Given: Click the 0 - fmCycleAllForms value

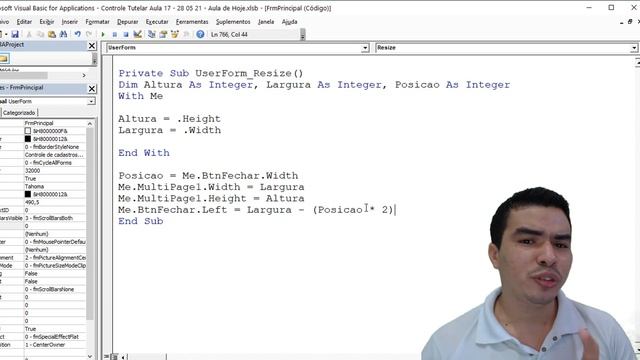Looking at the screenshot, I should click(x=55, y=162).
